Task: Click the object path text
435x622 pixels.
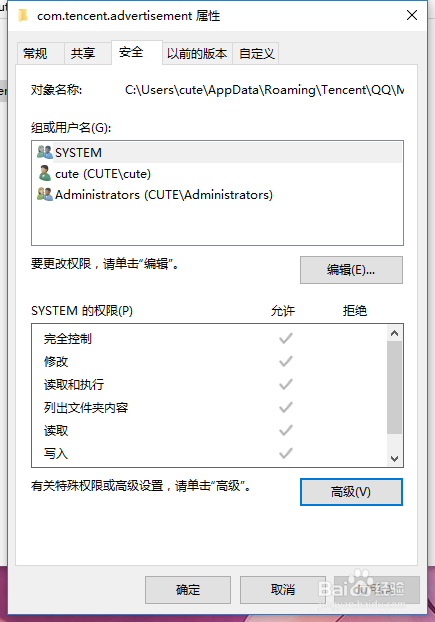Action: tap(264, 90)
